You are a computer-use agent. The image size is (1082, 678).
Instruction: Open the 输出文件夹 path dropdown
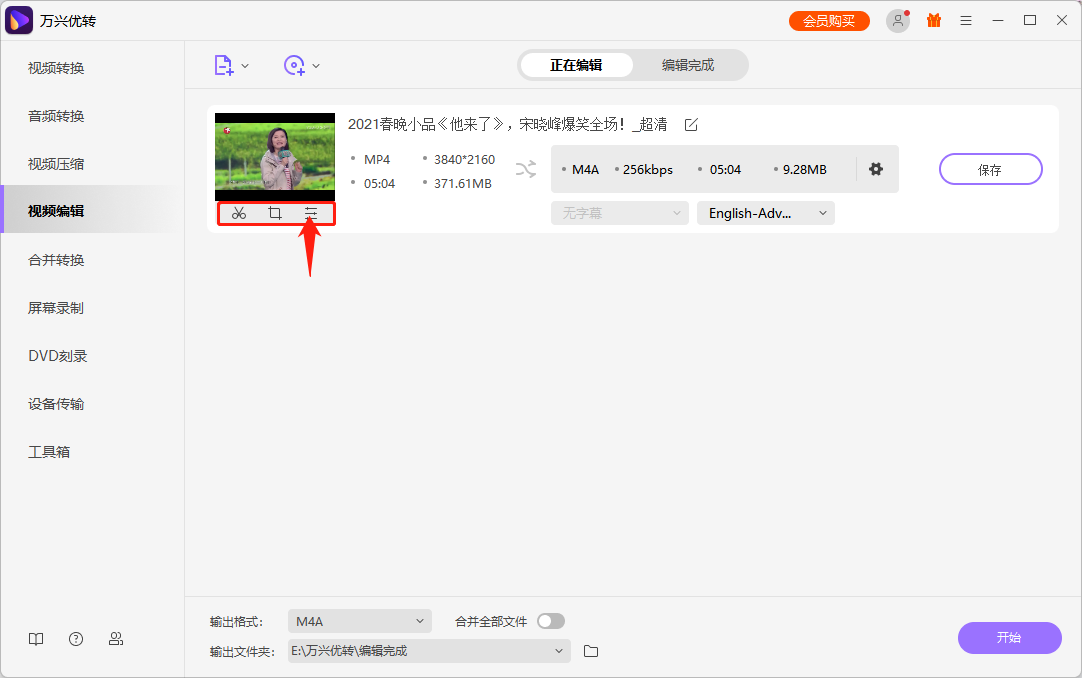coord(429,651)
